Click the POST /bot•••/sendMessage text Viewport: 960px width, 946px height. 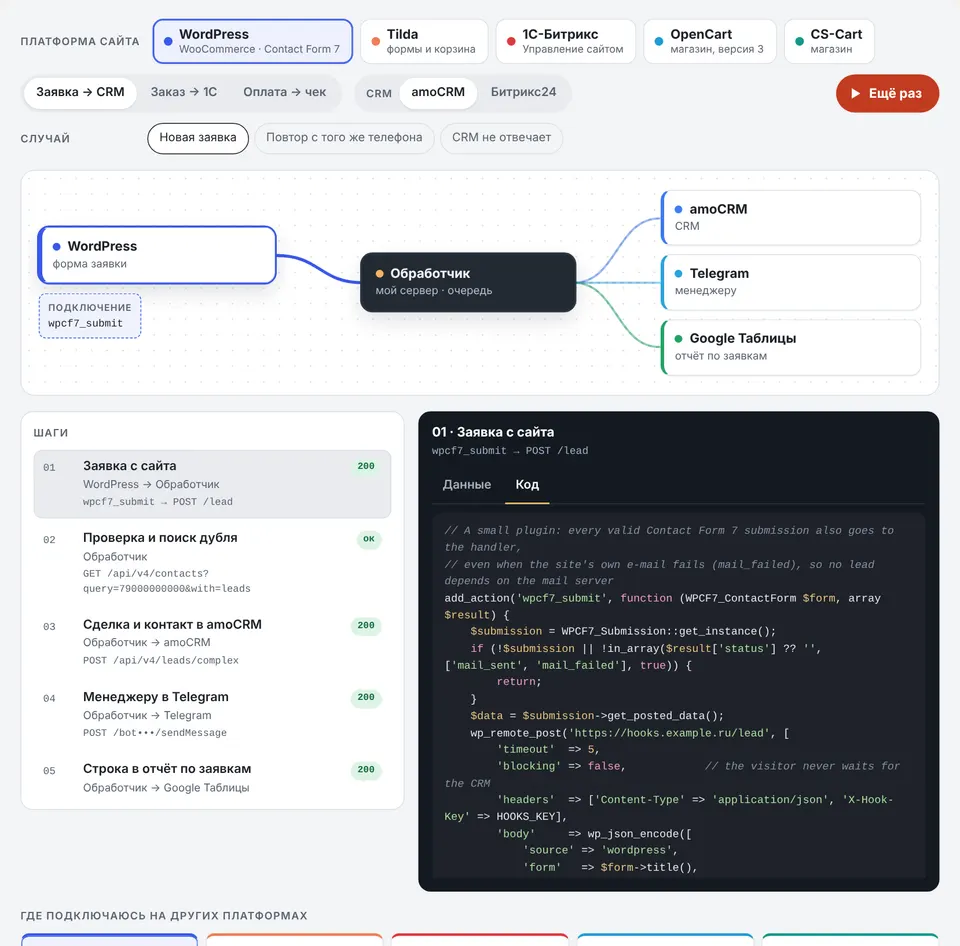155,733
